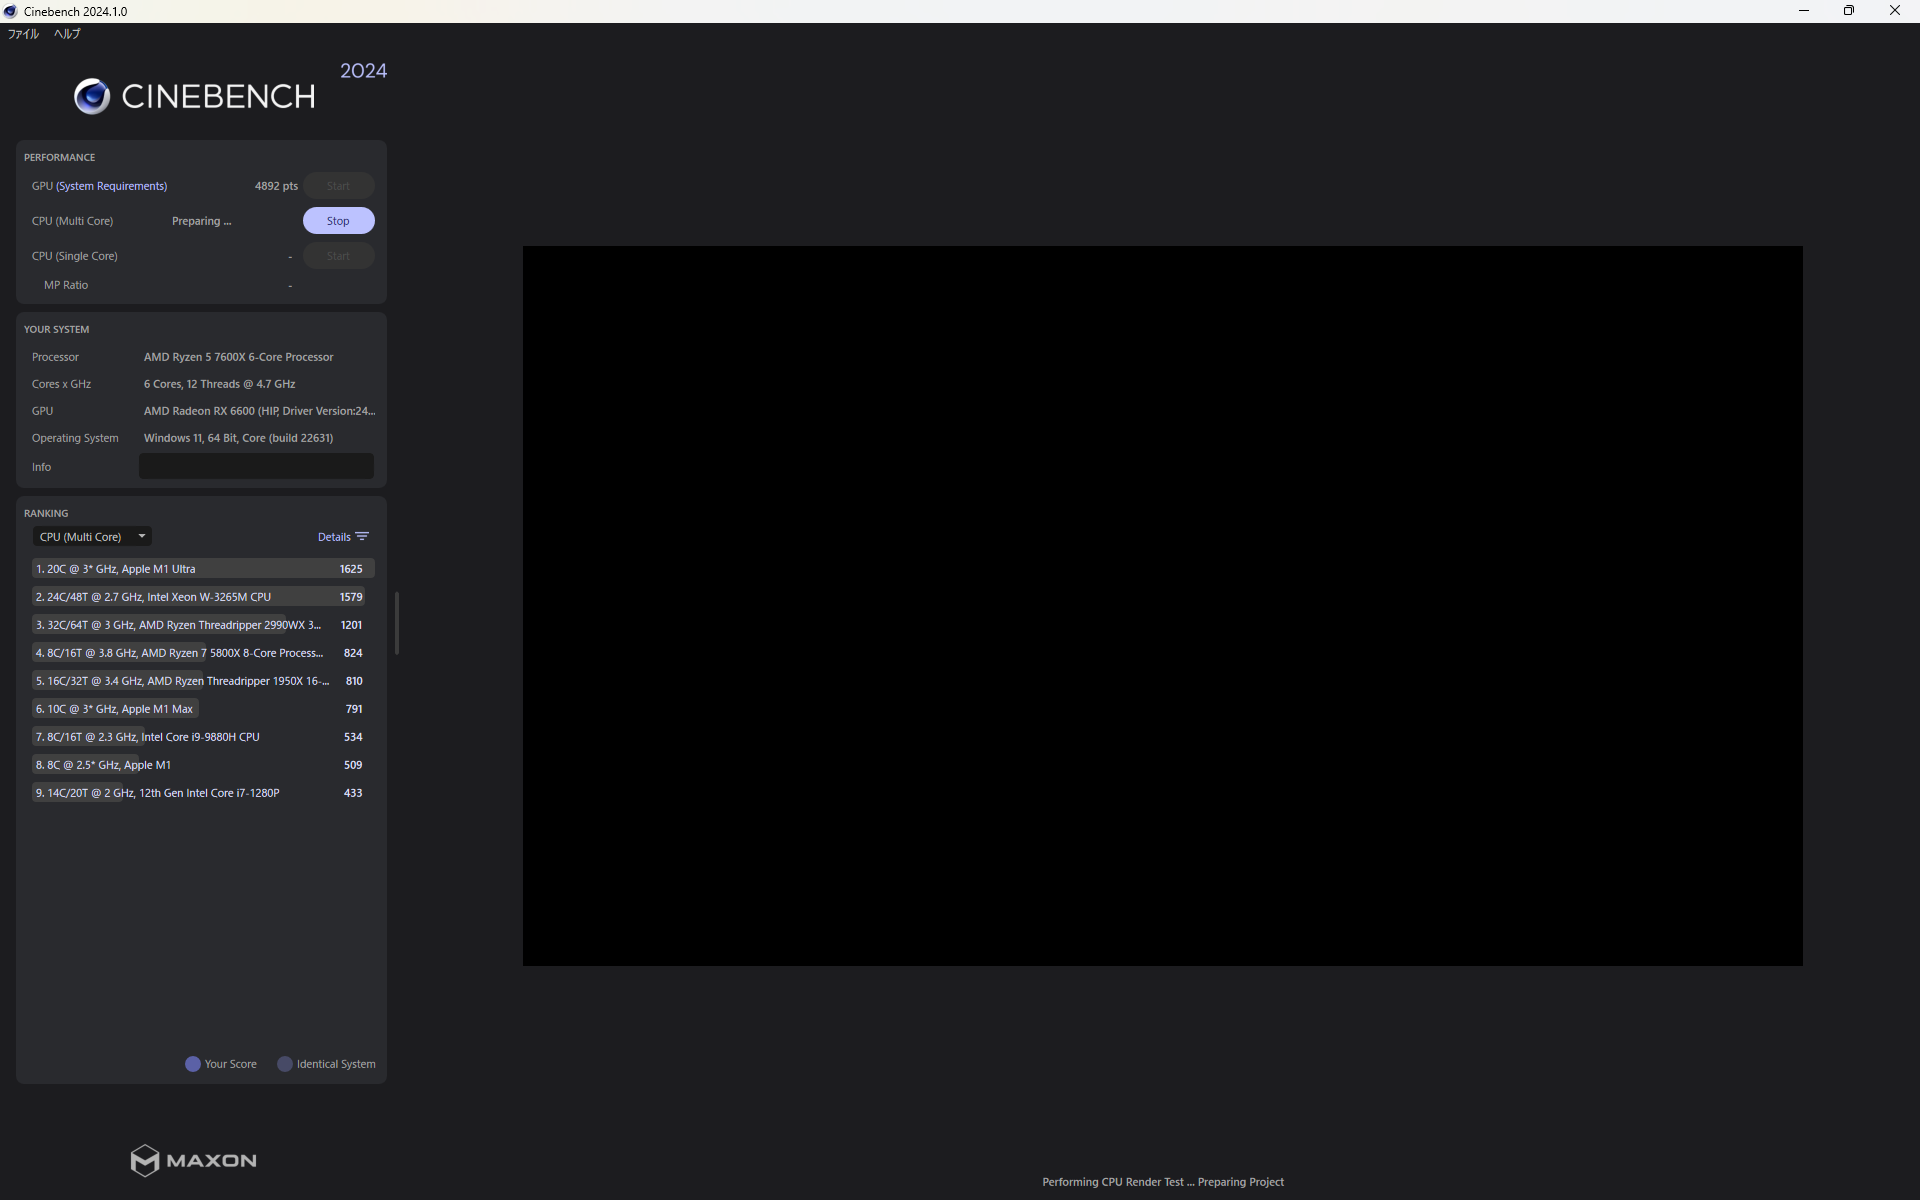Select the 8C Apple M1 ranking row

tap(203, 765)
